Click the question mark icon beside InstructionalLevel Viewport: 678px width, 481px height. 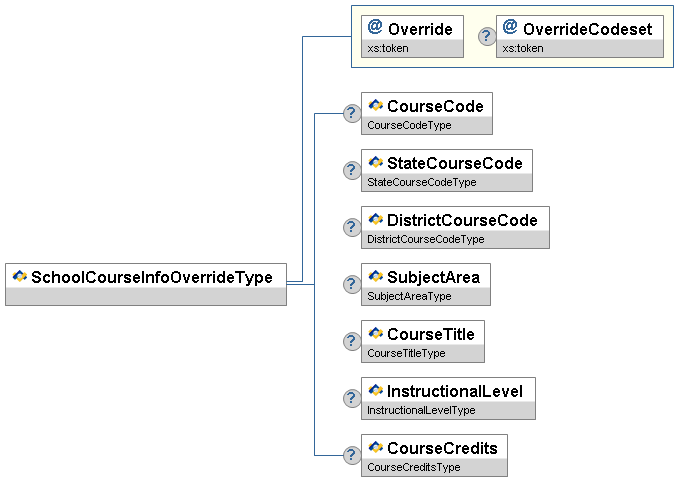coord(351,398)
